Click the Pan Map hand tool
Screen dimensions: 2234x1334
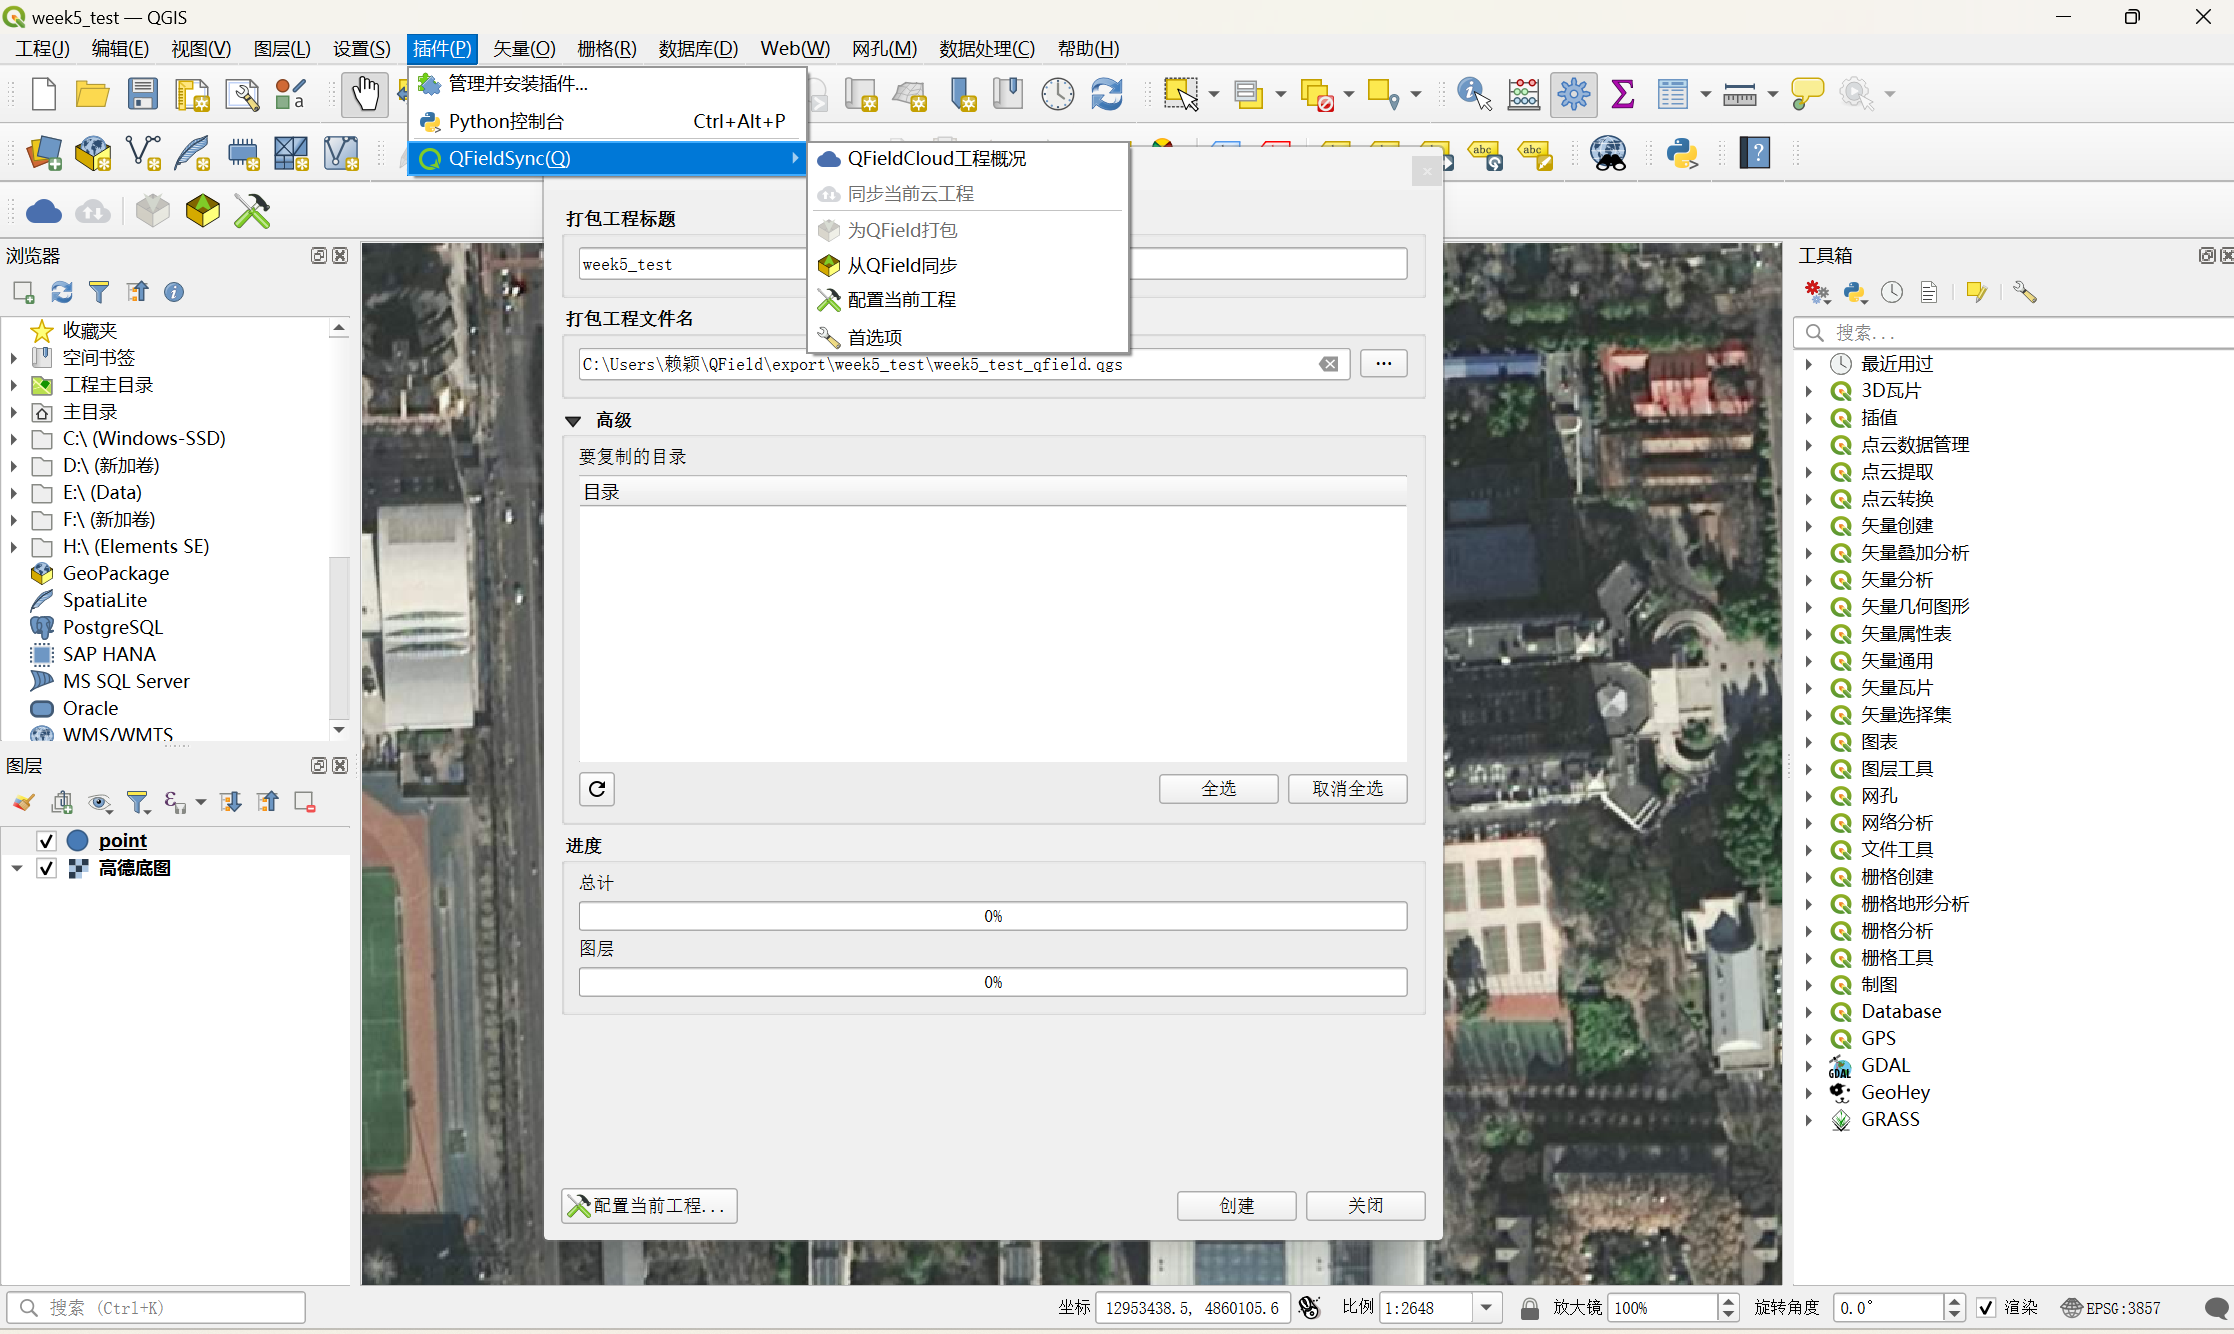point(364,95)
